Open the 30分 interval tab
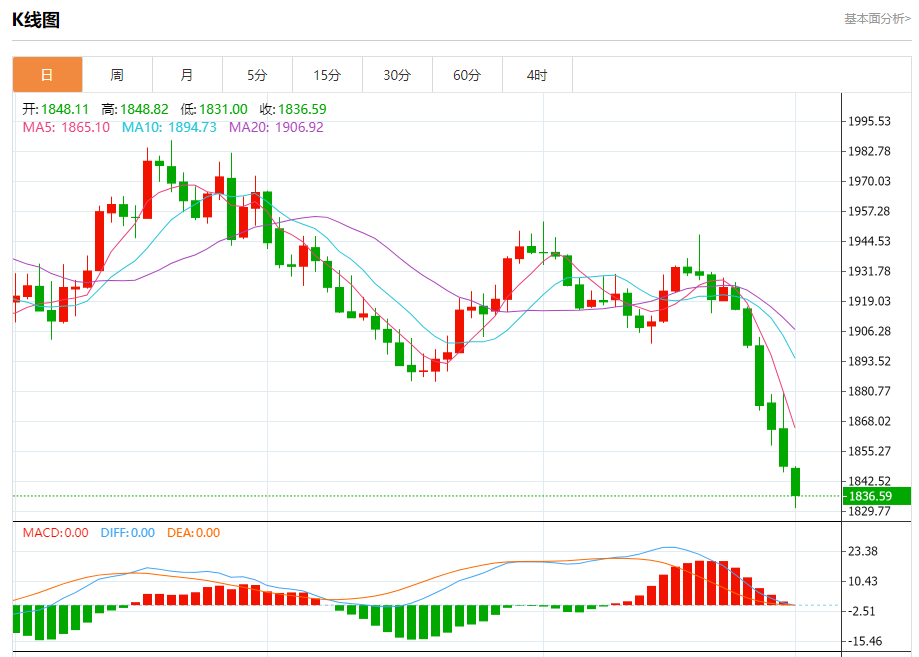 pos(397,75)
